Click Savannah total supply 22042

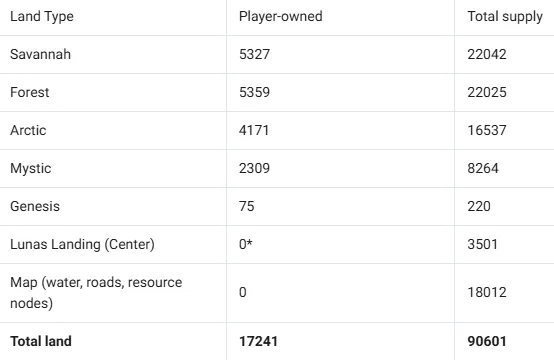(487, 54)
